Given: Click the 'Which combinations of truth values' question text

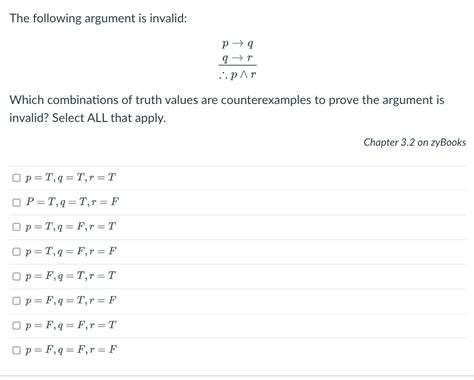Looking at the screenshot, I should point(227,109).
